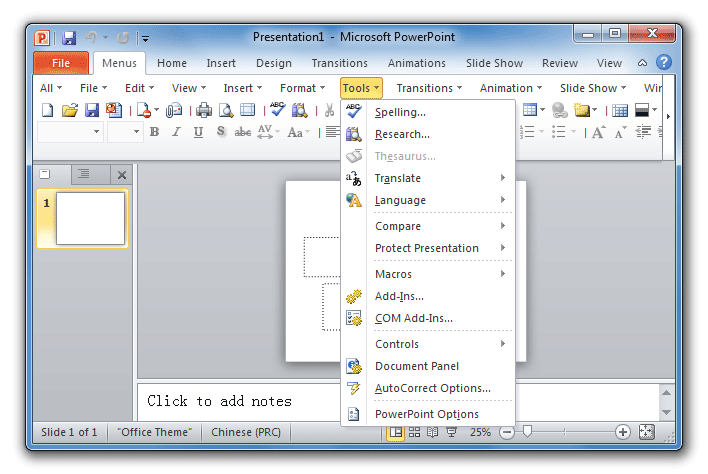Expand the All menu dropdown

[51, 88]
